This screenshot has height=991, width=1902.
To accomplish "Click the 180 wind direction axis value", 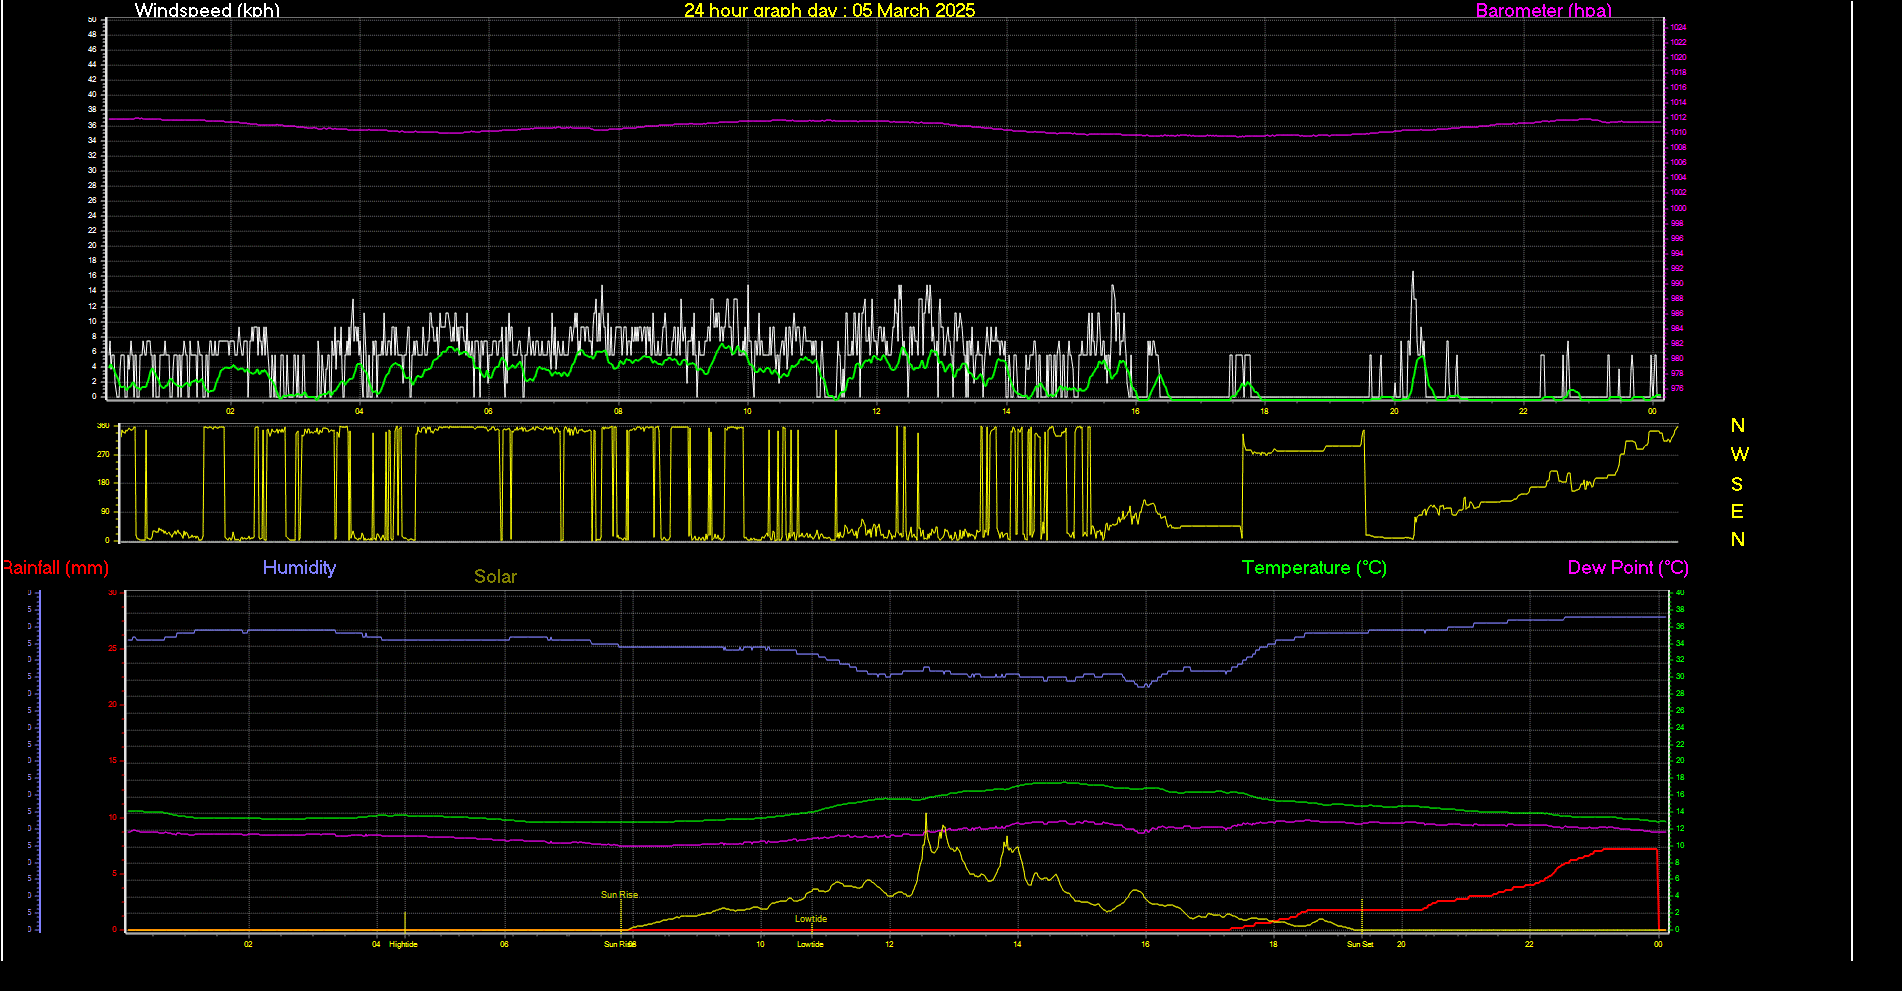I will (103, 482).
